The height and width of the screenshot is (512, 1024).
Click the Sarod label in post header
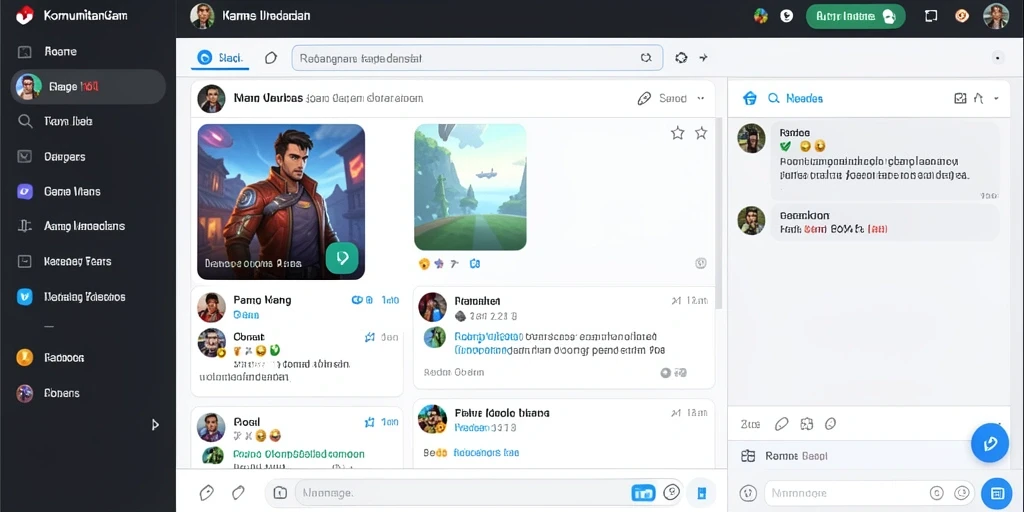coord(673,99)
